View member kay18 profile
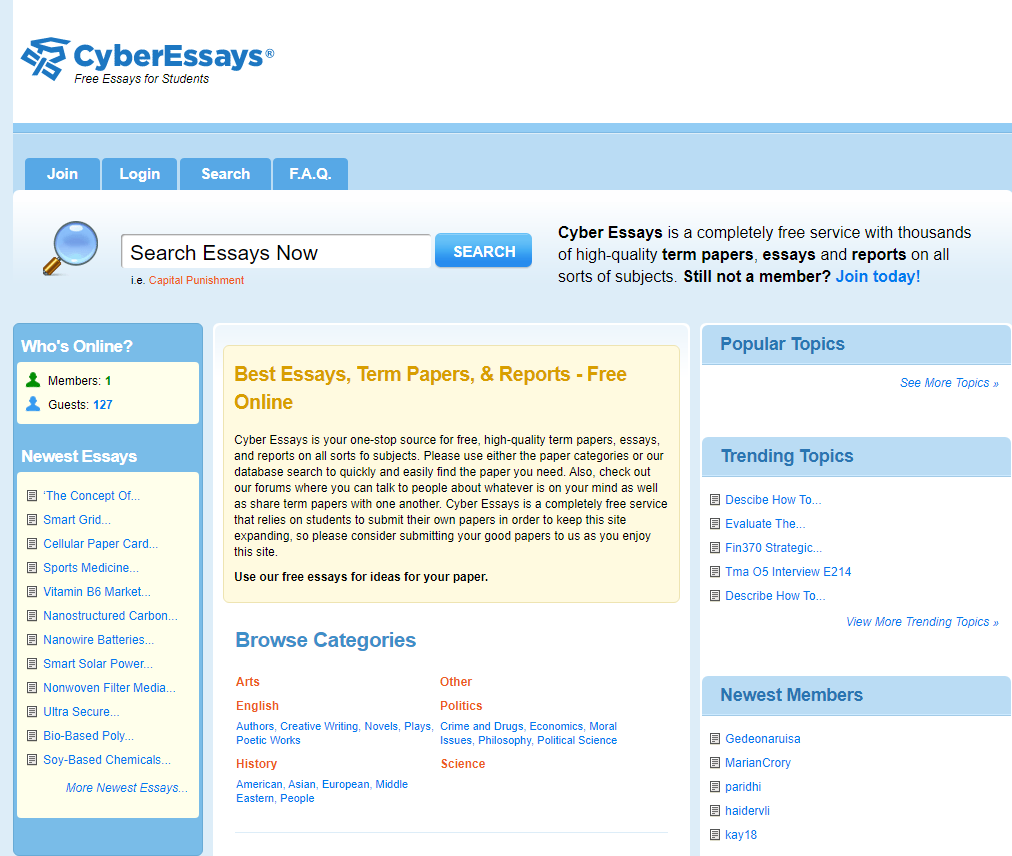The image size is (1012, 856). point(741,835)
